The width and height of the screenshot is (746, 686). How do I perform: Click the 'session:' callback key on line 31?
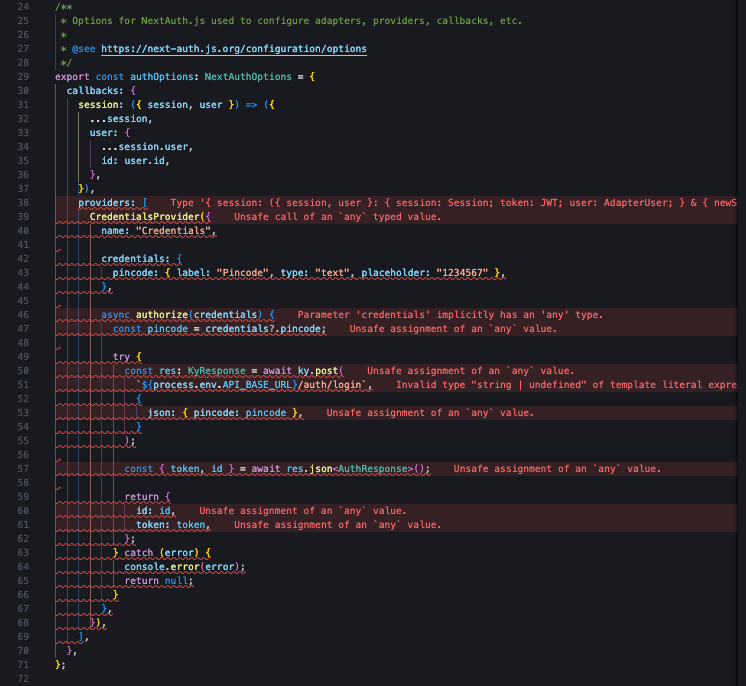(x=101, y=105)
